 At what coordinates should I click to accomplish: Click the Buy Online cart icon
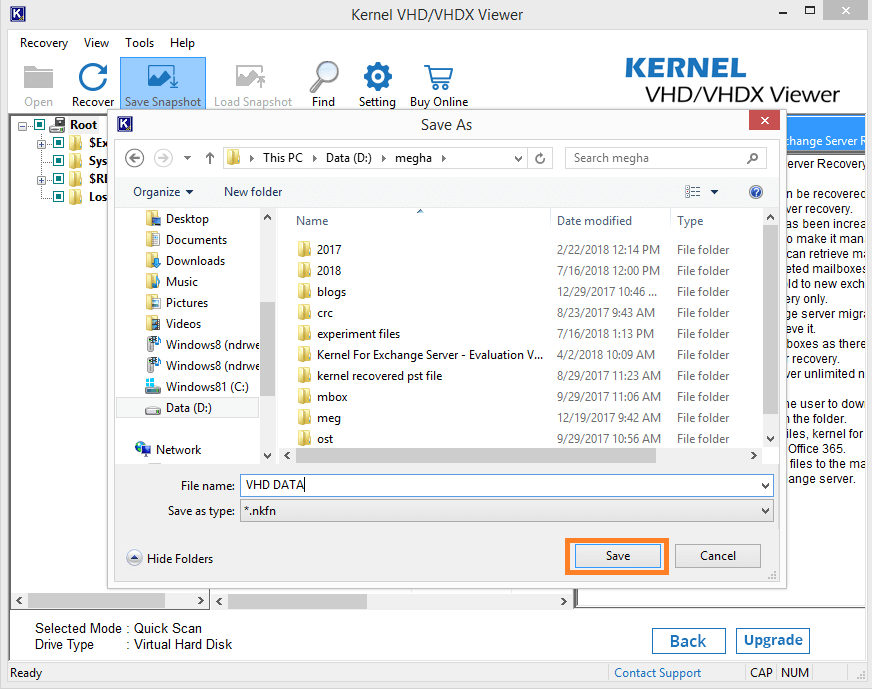pyautogui.click(x=439, y=84)
